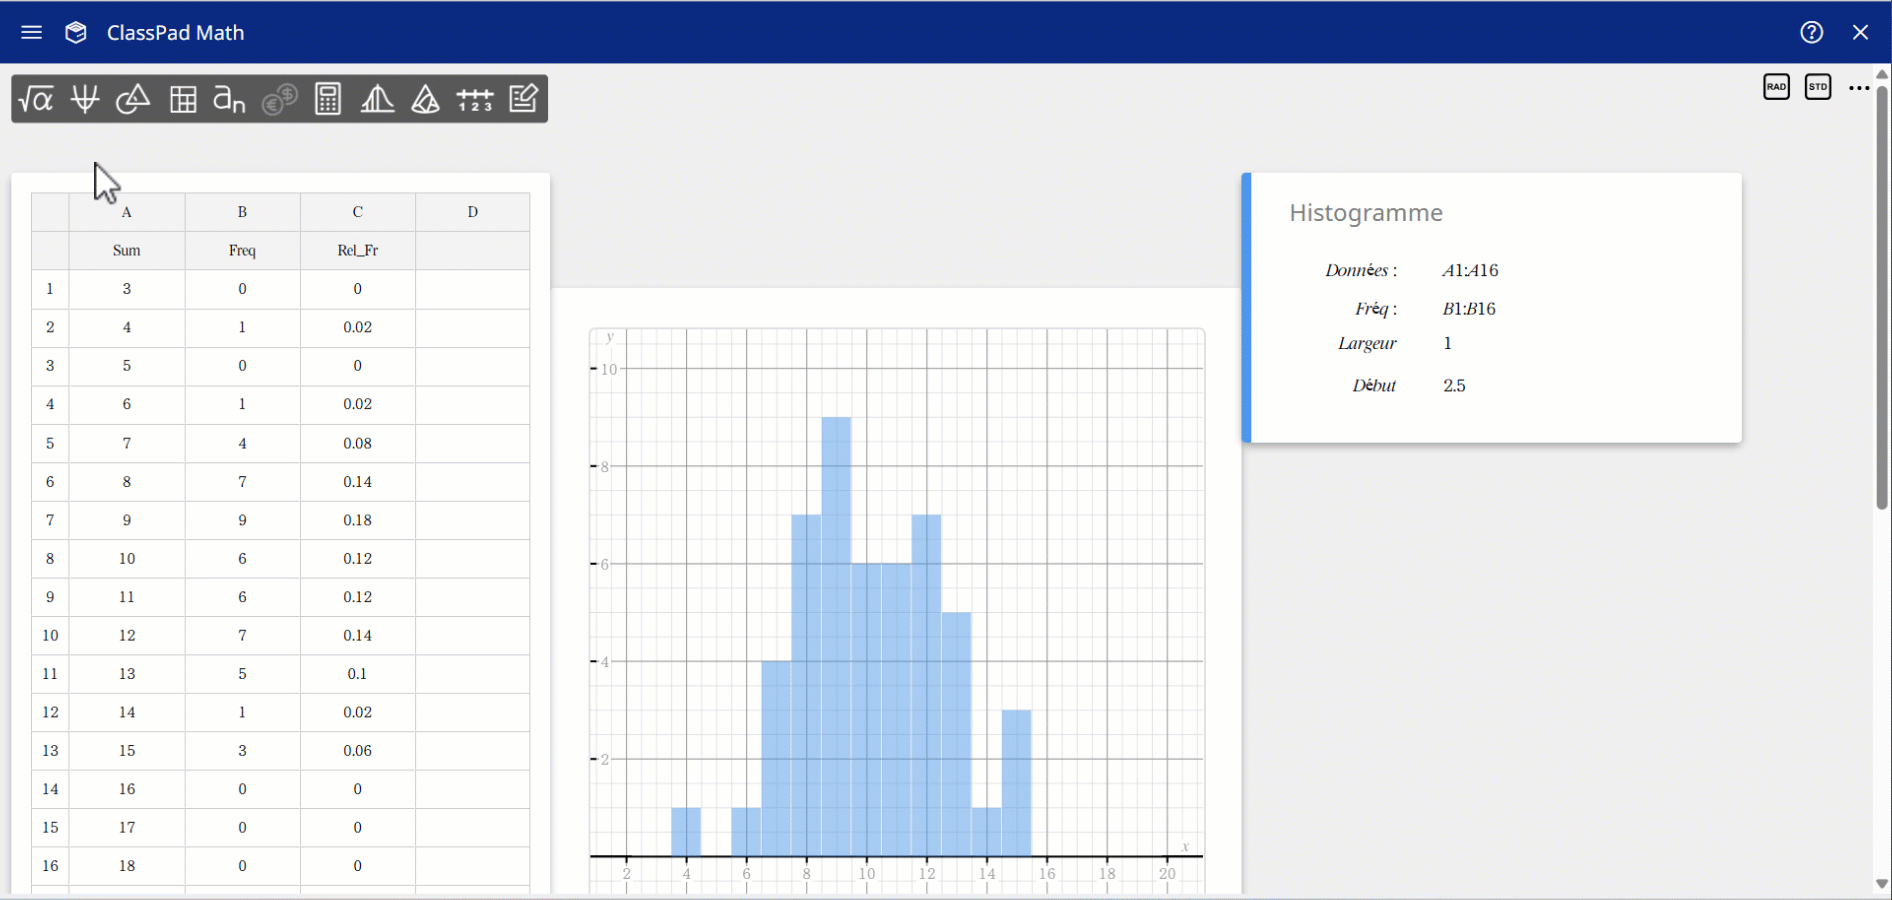Viewport: 1892px width, 900px height.
Task: Select the geometry circle and triangle tool
Action: tap(133, 99)
